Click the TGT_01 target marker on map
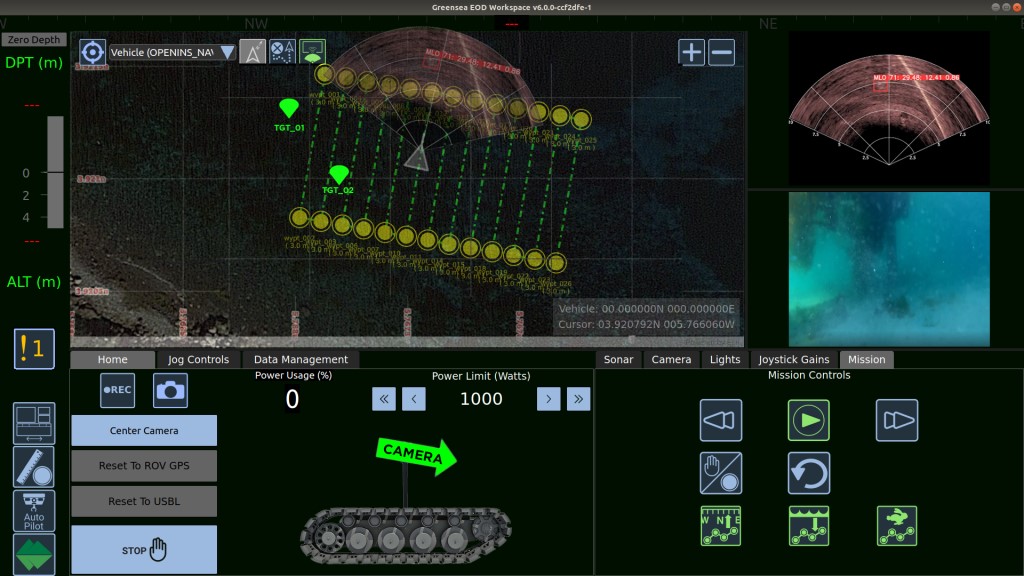1024x576 pixels. point(289,108)
